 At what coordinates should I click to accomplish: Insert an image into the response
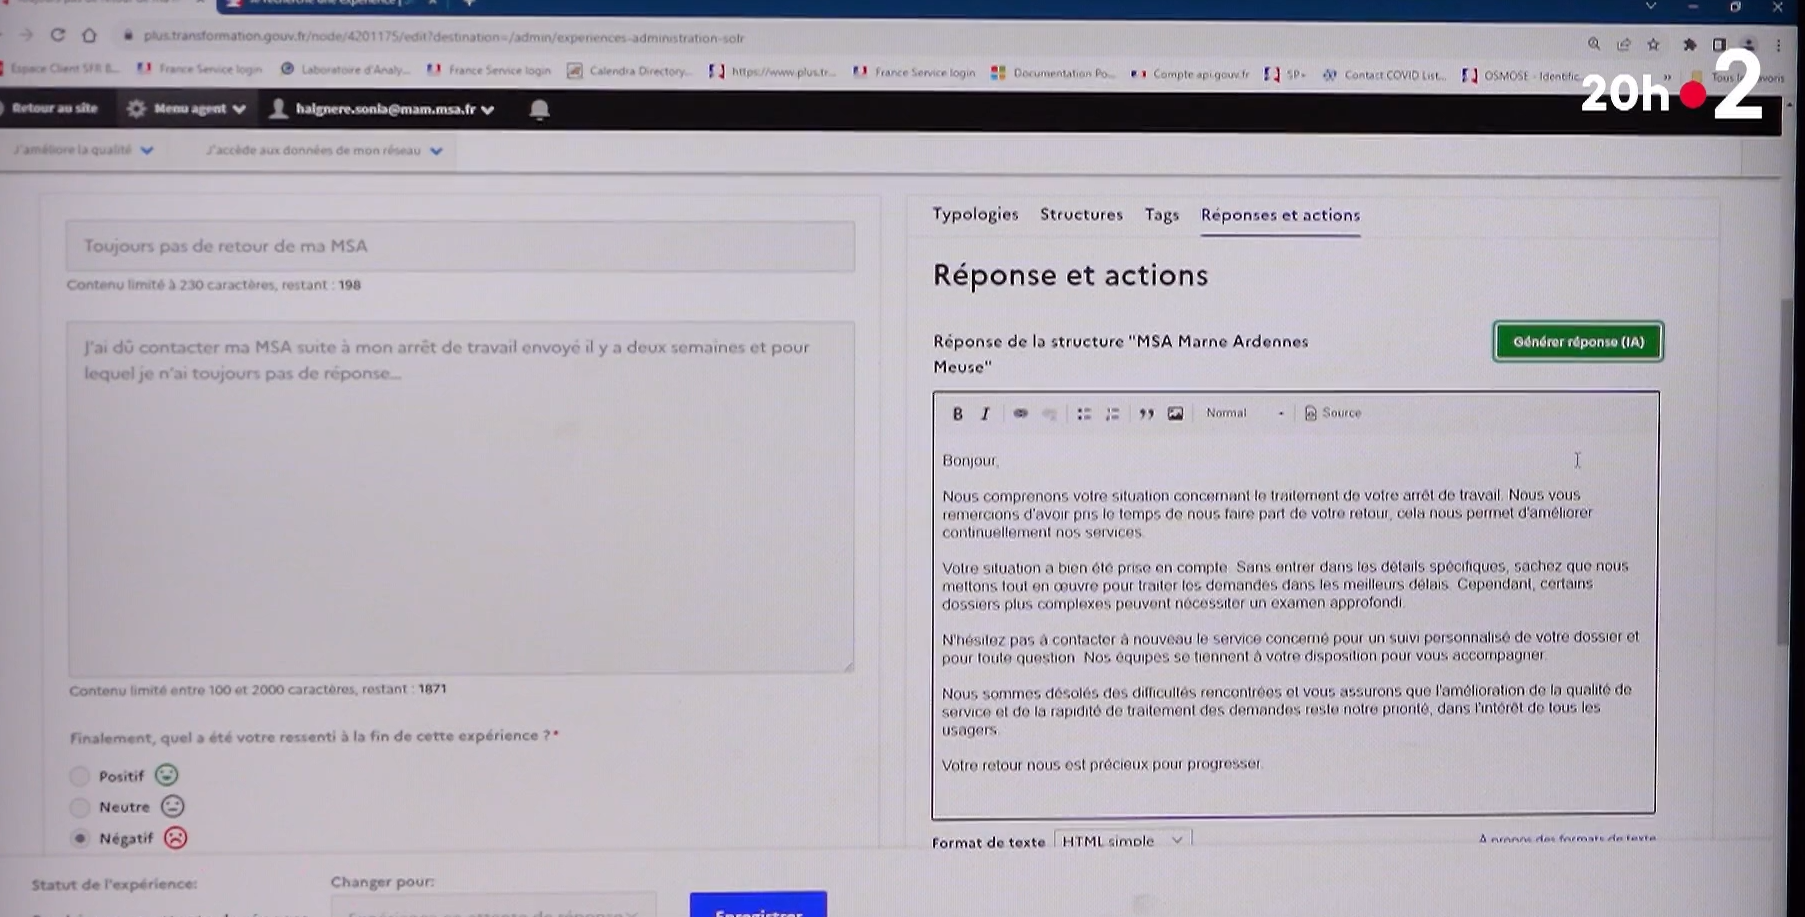tap(1176, 412)
